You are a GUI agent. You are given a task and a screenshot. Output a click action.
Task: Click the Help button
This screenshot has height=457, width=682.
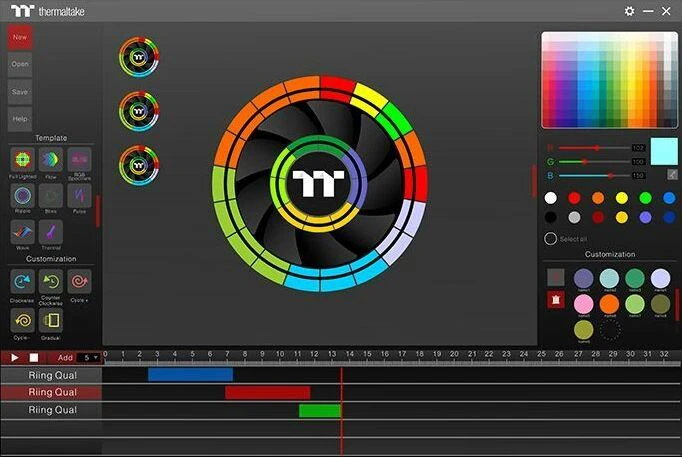(x=20, y=119)
